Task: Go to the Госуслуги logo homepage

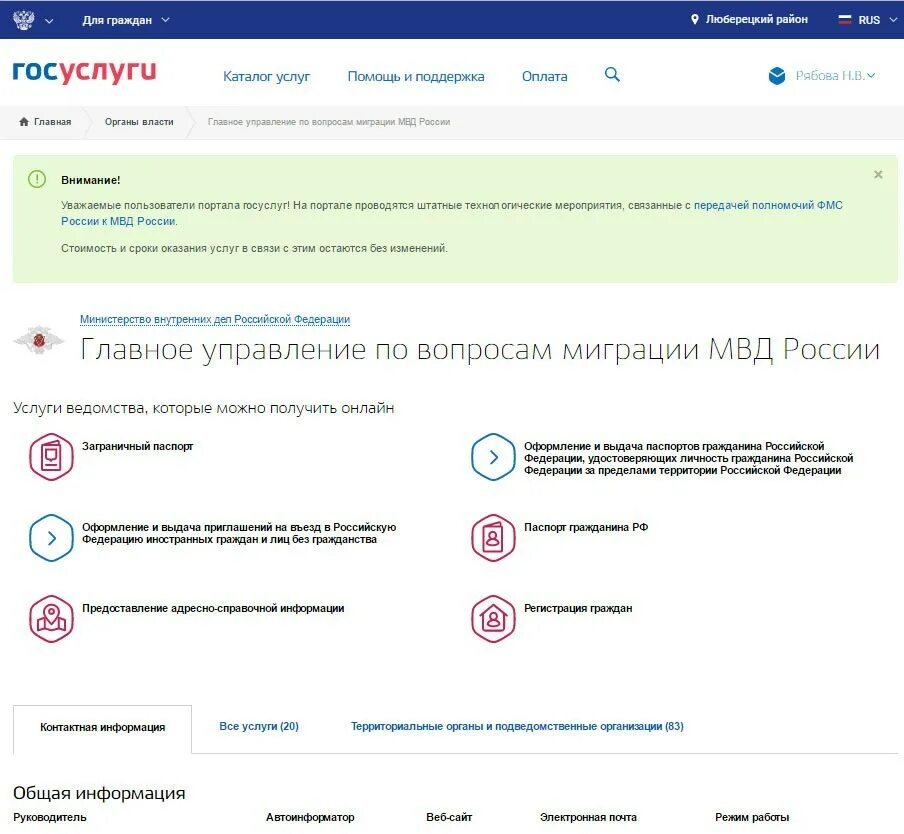Action: coord(84,71)
